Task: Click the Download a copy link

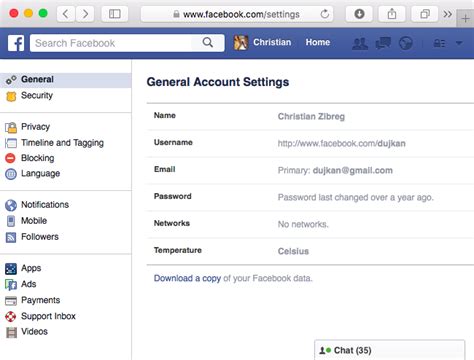Action: (187, 278)
